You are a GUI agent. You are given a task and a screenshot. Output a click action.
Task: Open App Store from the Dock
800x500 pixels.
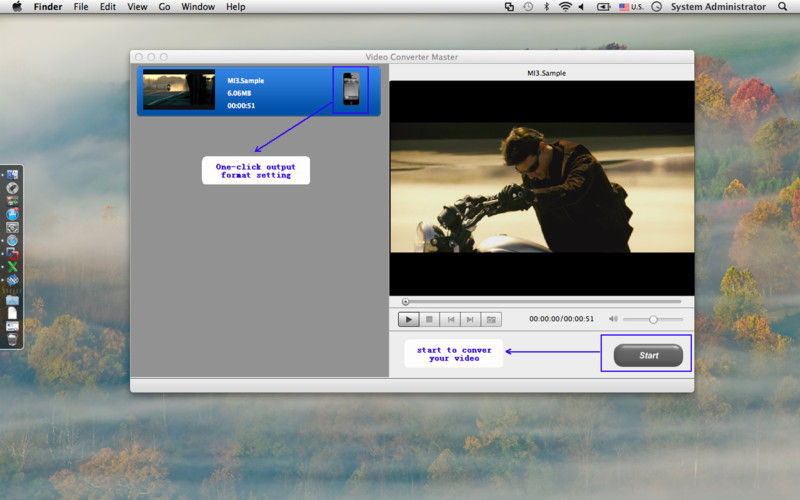click(12, 214)
